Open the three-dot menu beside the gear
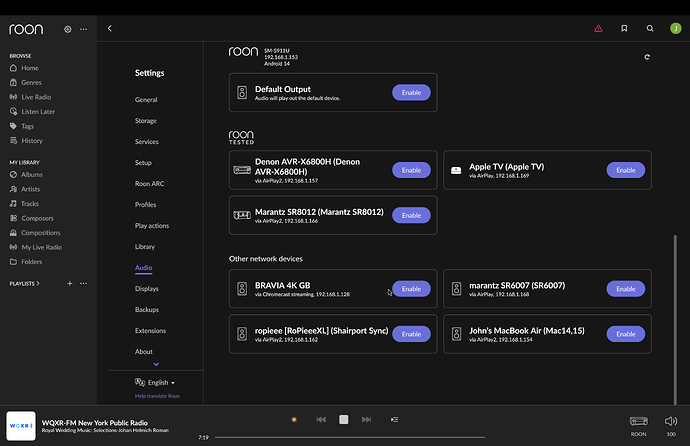The image size is (690, 446). pos(83,29)
